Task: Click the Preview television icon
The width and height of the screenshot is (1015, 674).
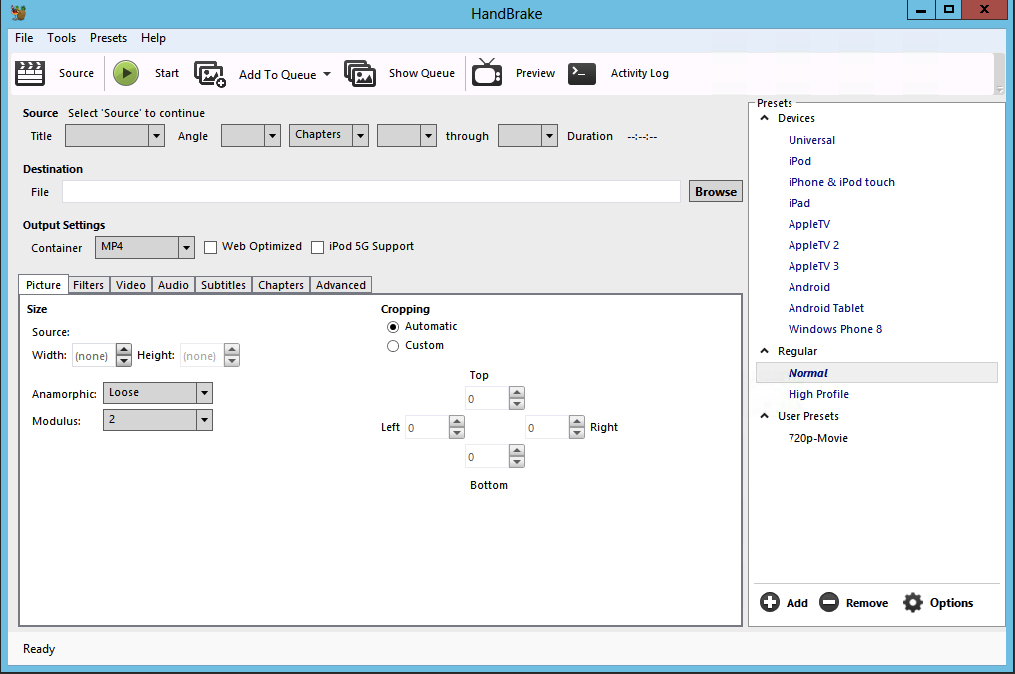Action: tap(487, 73)
